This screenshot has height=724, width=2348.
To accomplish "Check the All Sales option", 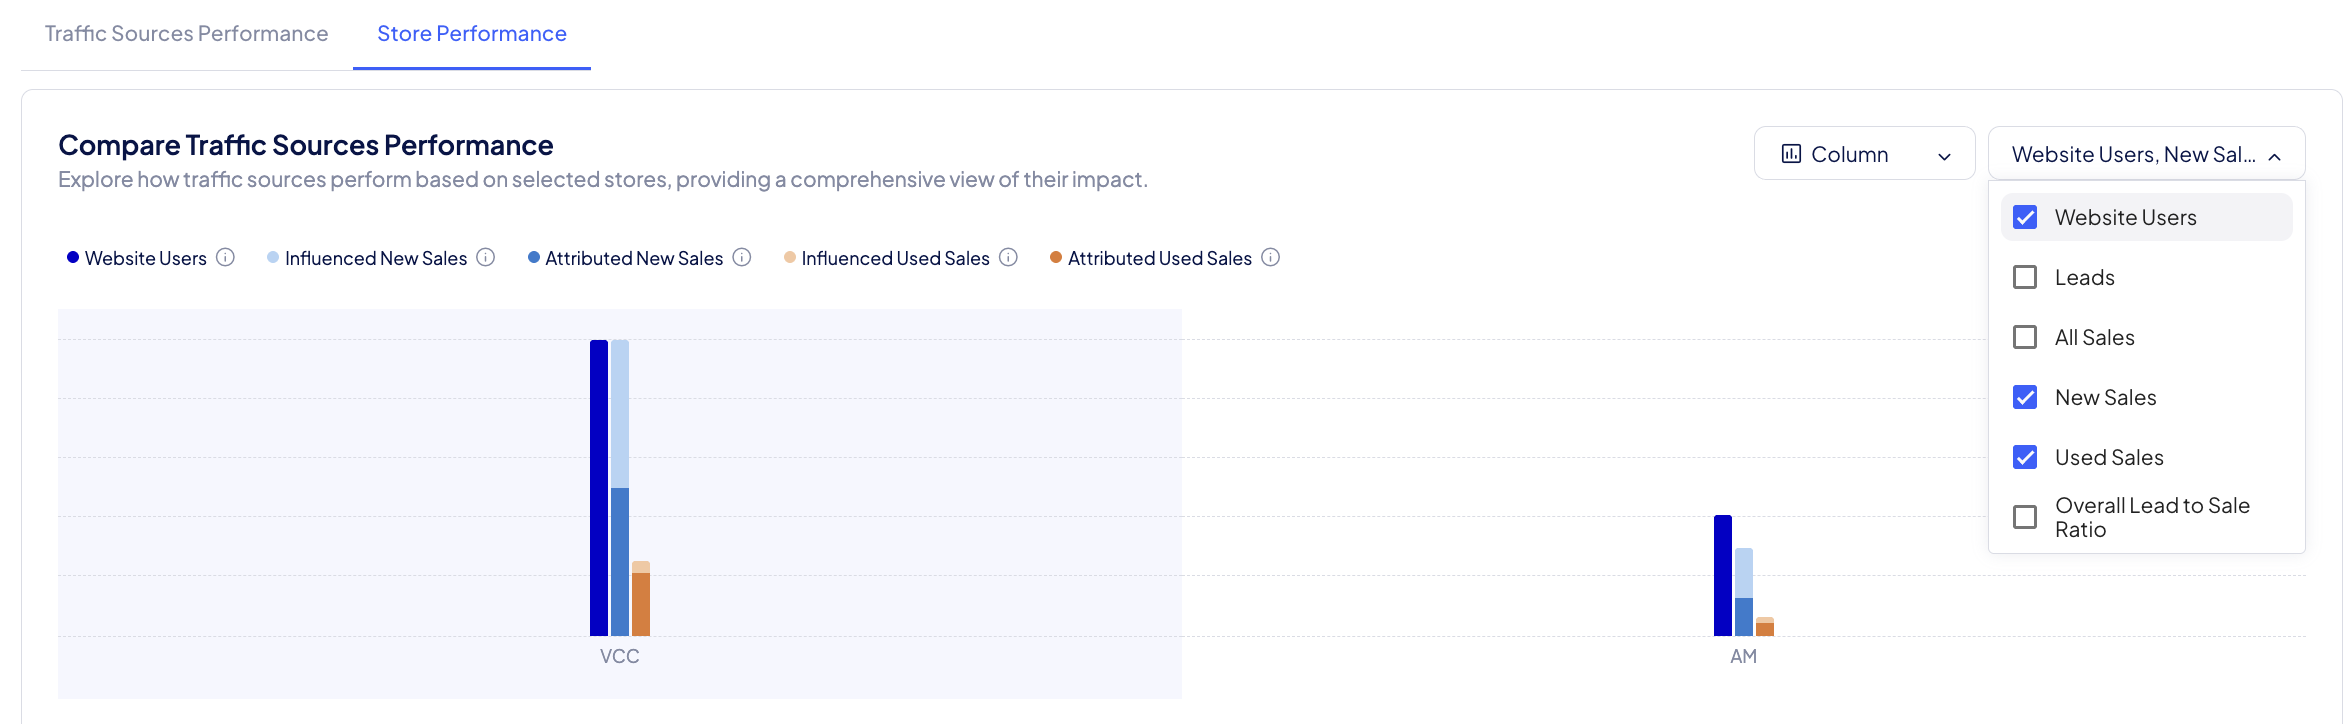I will coord(2025,337).
